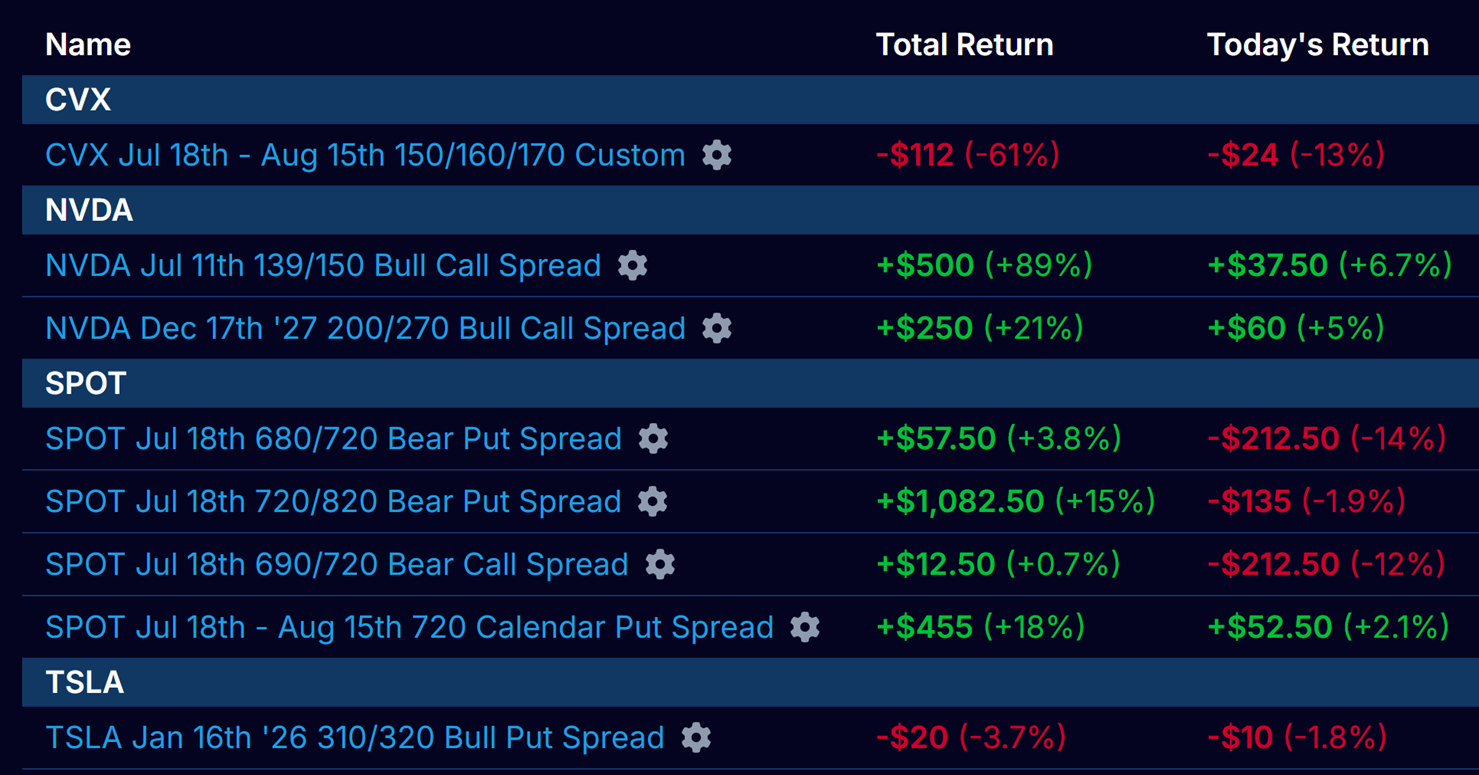
Task: Collapse the SPOT group header row
Action: [750, 383]
